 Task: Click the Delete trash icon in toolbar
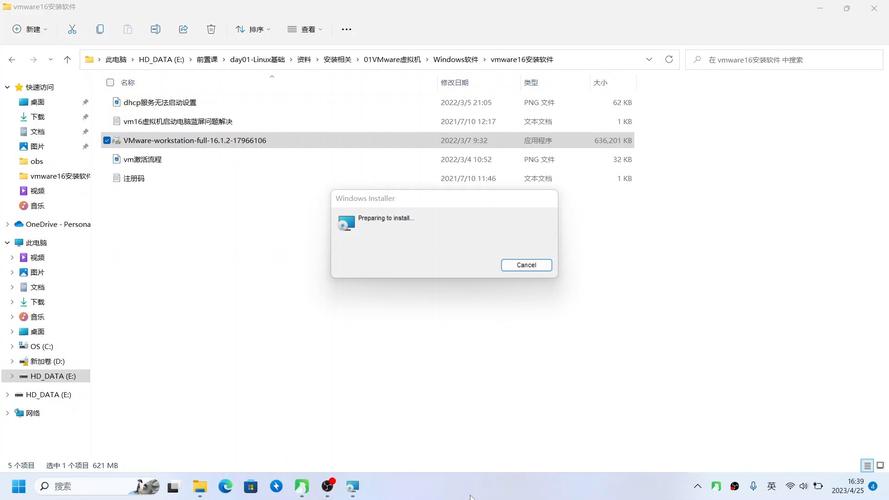click(x=211, y=29)
